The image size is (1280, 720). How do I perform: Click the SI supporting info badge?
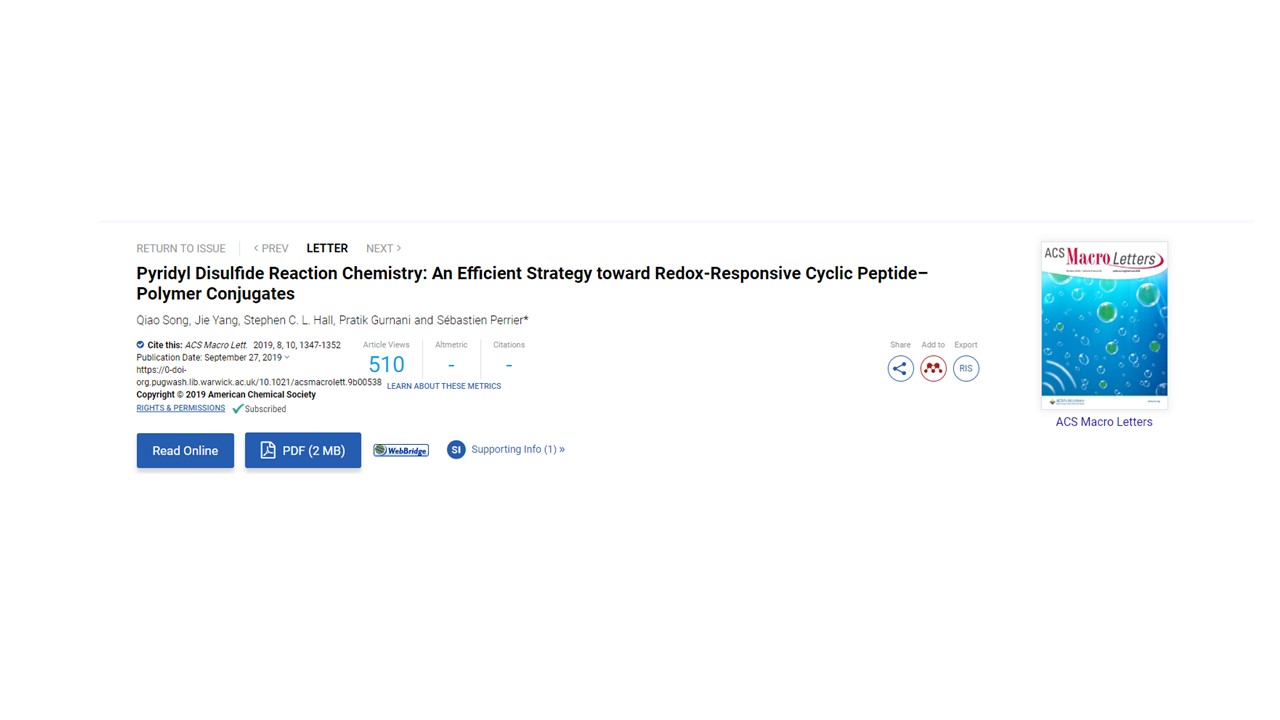pyautogui.click(x=456, y=450)
